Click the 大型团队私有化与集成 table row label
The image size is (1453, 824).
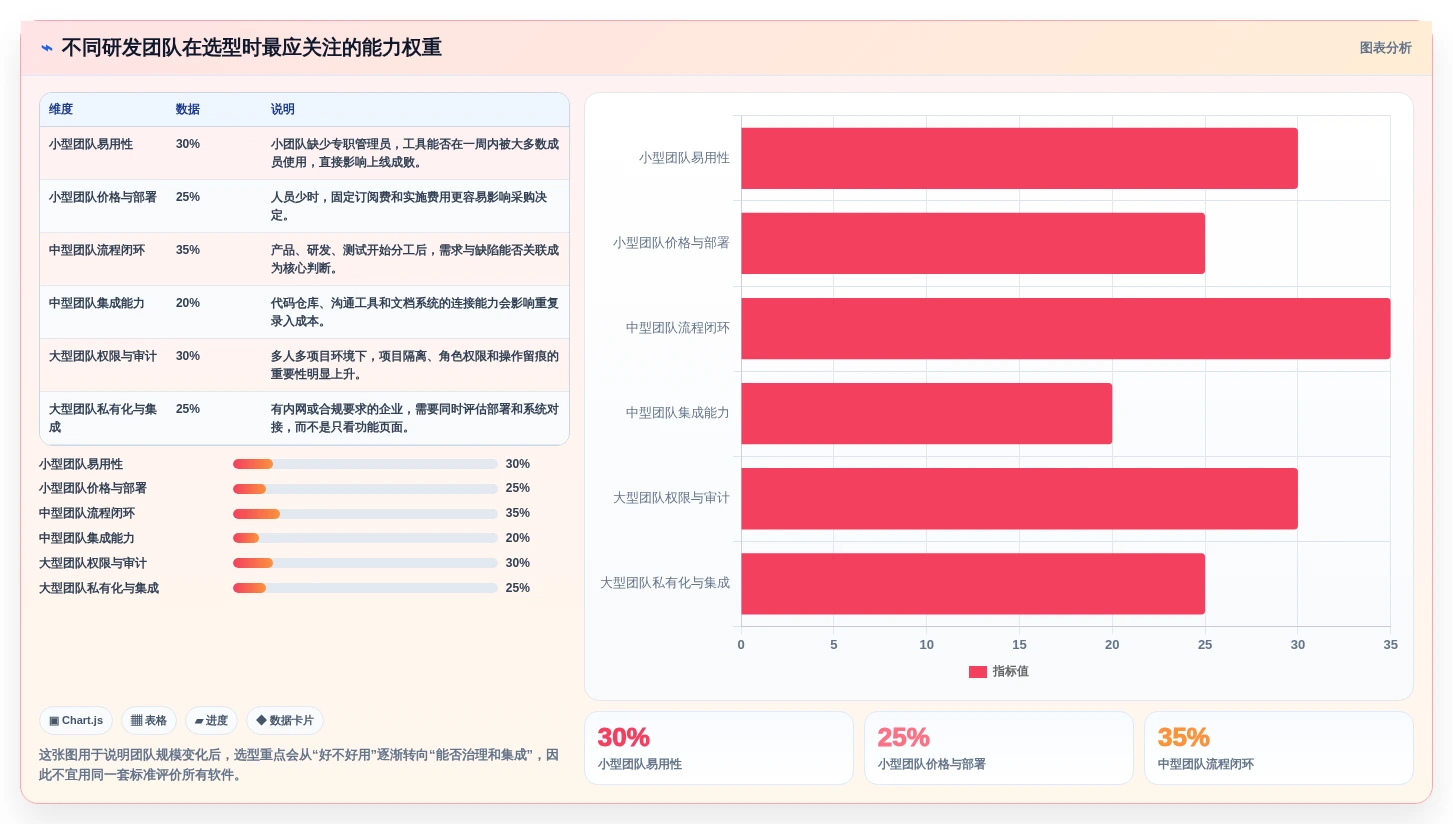tap(103, 418)
